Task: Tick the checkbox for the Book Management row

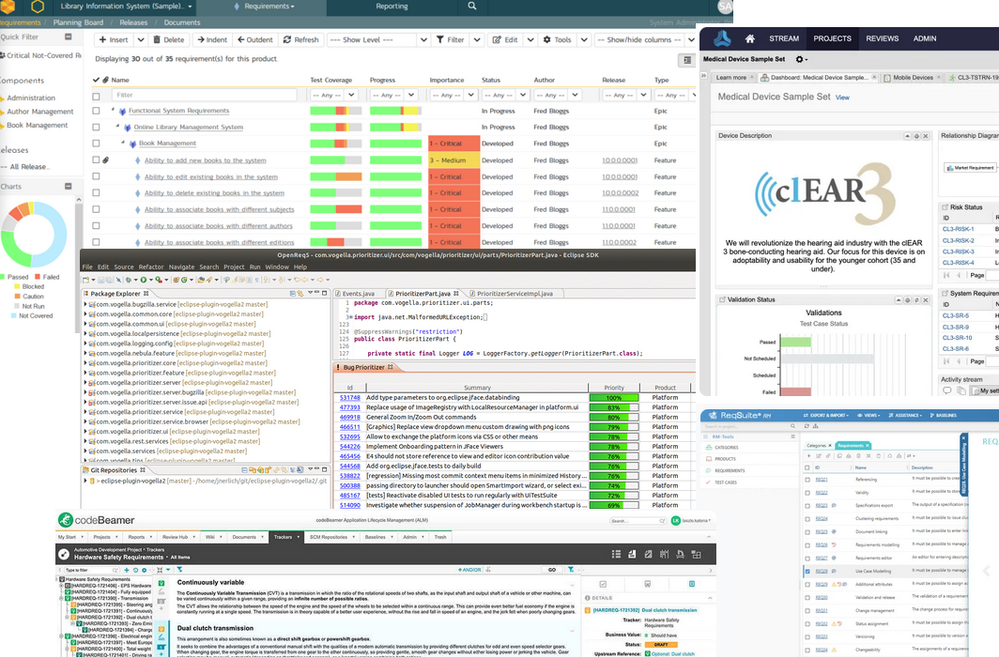Action: pos(96,143)
